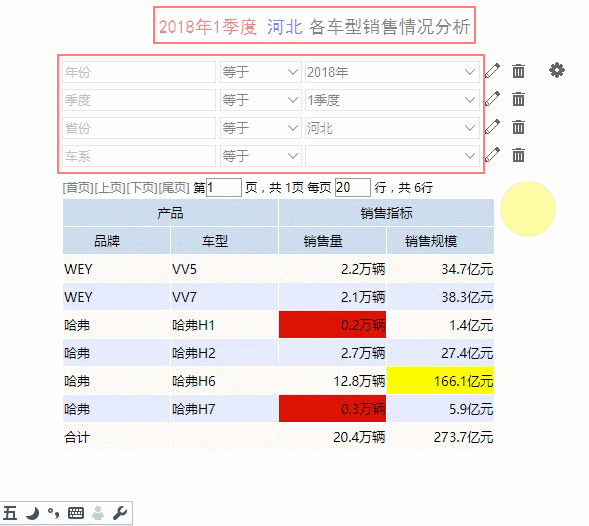This screenshot has height=526, width=589.
Task: Click the pencil edit icon for 季度 filter
Action: 492,99
